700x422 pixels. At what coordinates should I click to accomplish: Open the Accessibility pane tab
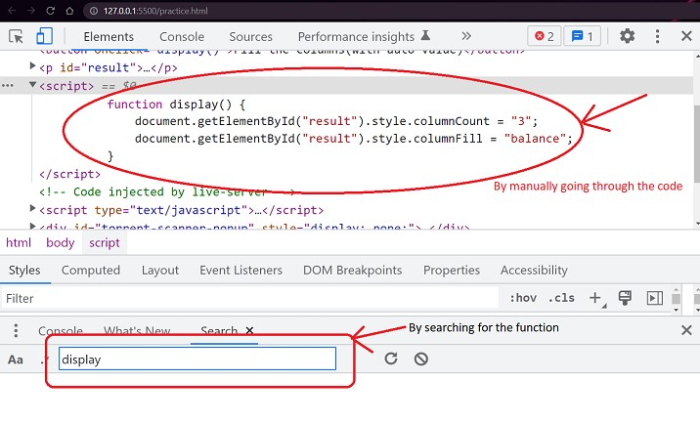[533, 270]
